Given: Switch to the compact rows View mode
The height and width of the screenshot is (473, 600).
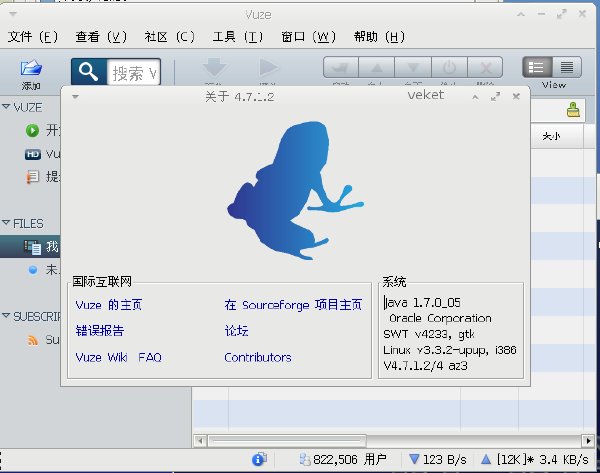Looking at the screenshot, I should (x=567, y=67).
